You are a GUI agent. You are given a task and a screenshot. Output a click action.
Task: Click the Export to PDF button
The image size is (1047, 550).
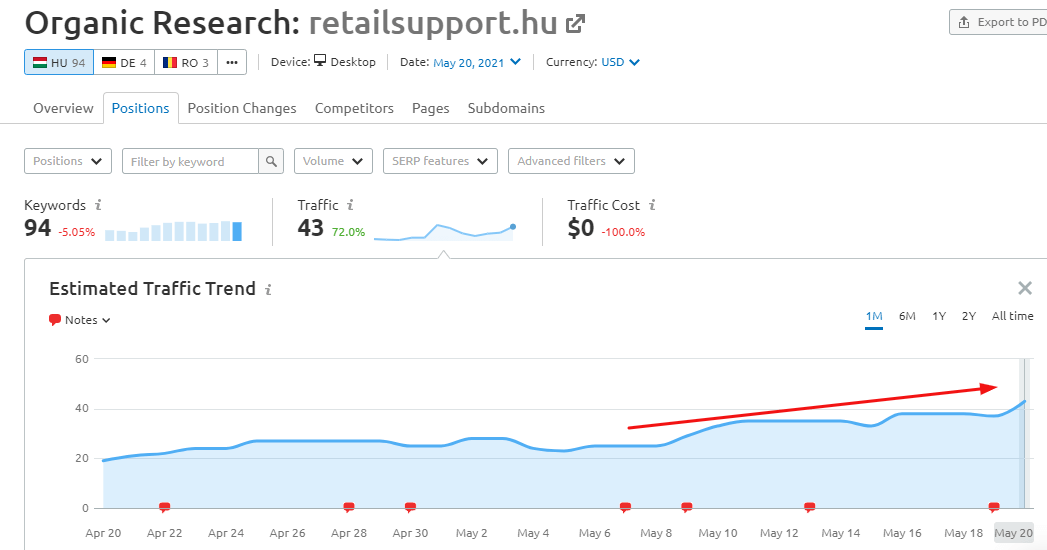pyautogui.click(x=999, y=22)
